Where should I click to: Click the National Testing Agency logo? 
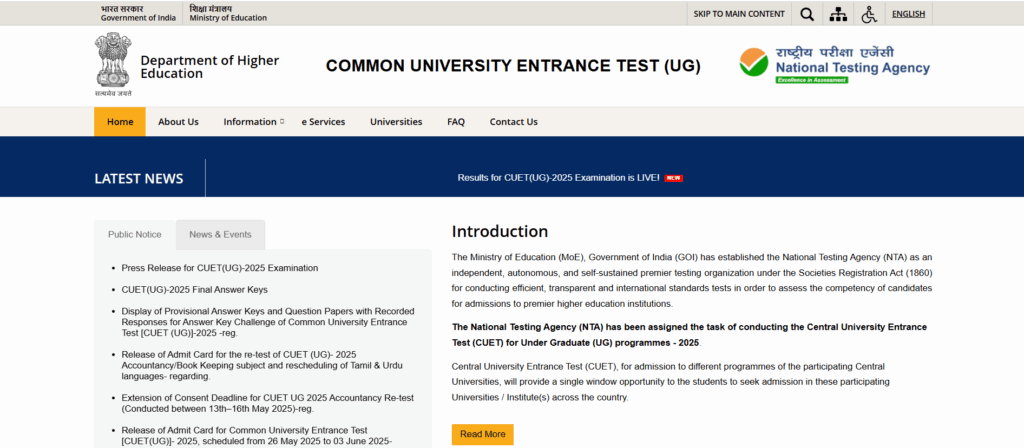click(834, 65)
